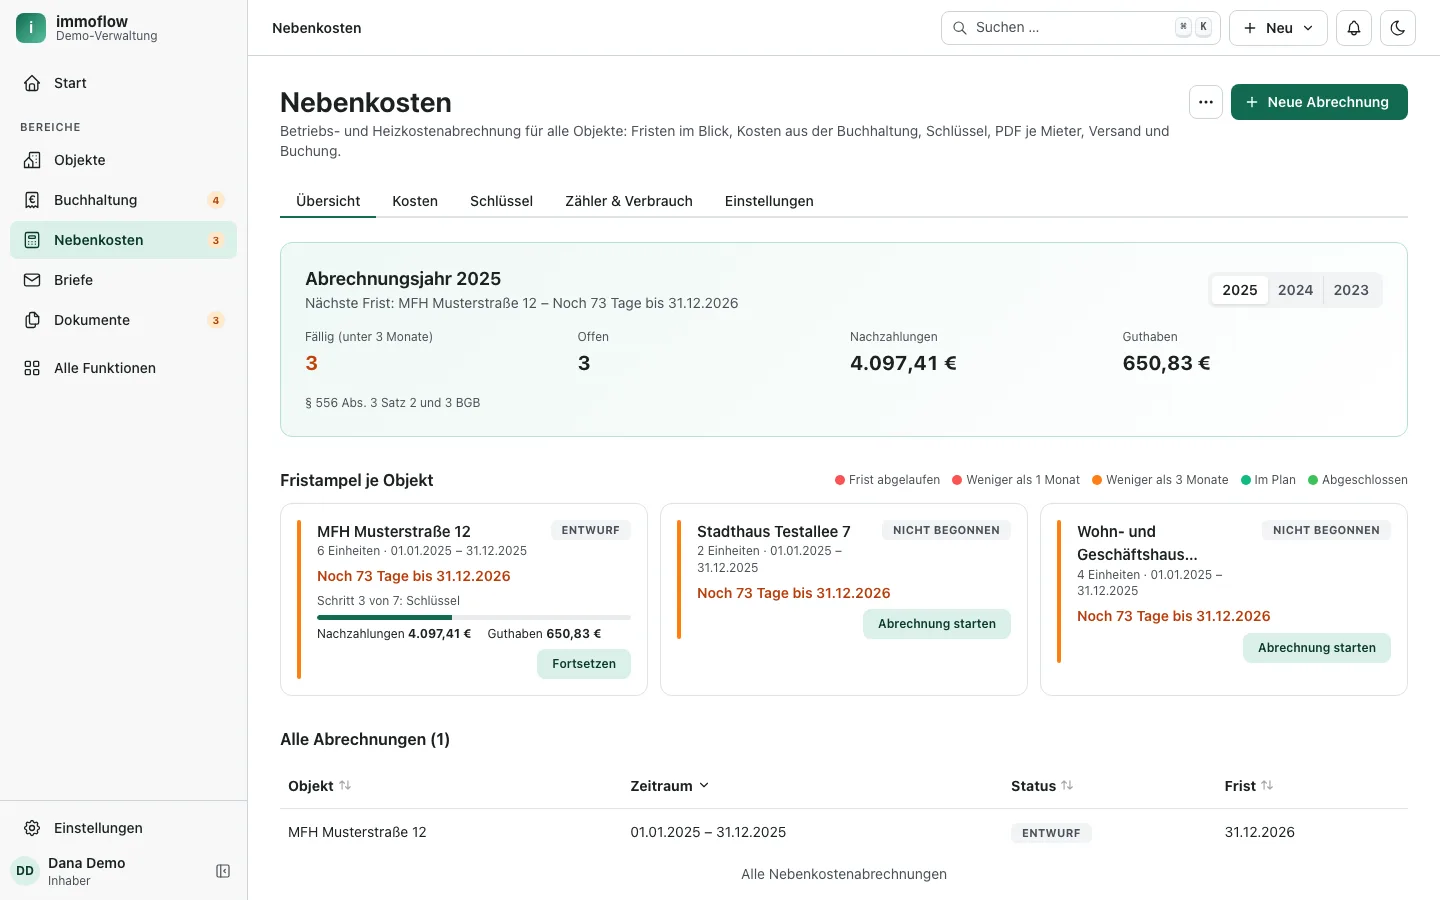Image resolution: width=1440 pixels, height=900 pixels.
Task: Open Alle Funktionen in sidebar
Action: 123,368
